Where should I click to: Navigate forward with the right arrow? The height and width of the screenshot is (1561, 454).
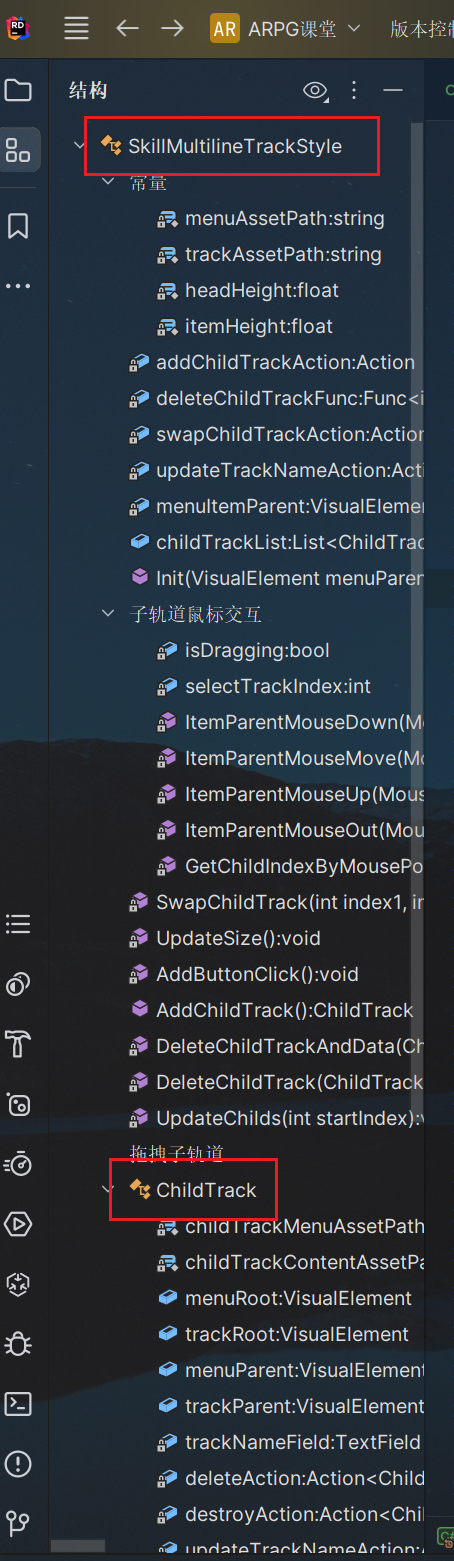click(173, 28)
